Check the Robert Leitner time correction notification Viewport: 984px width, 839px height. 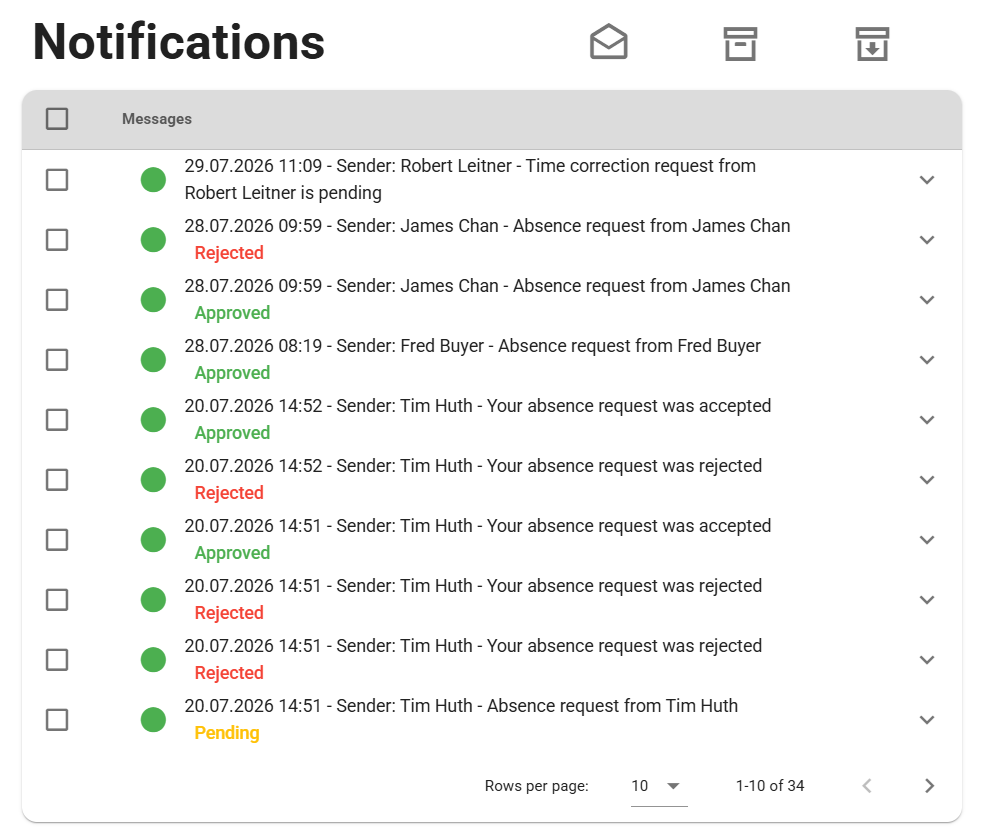click(x=57, y=179)
